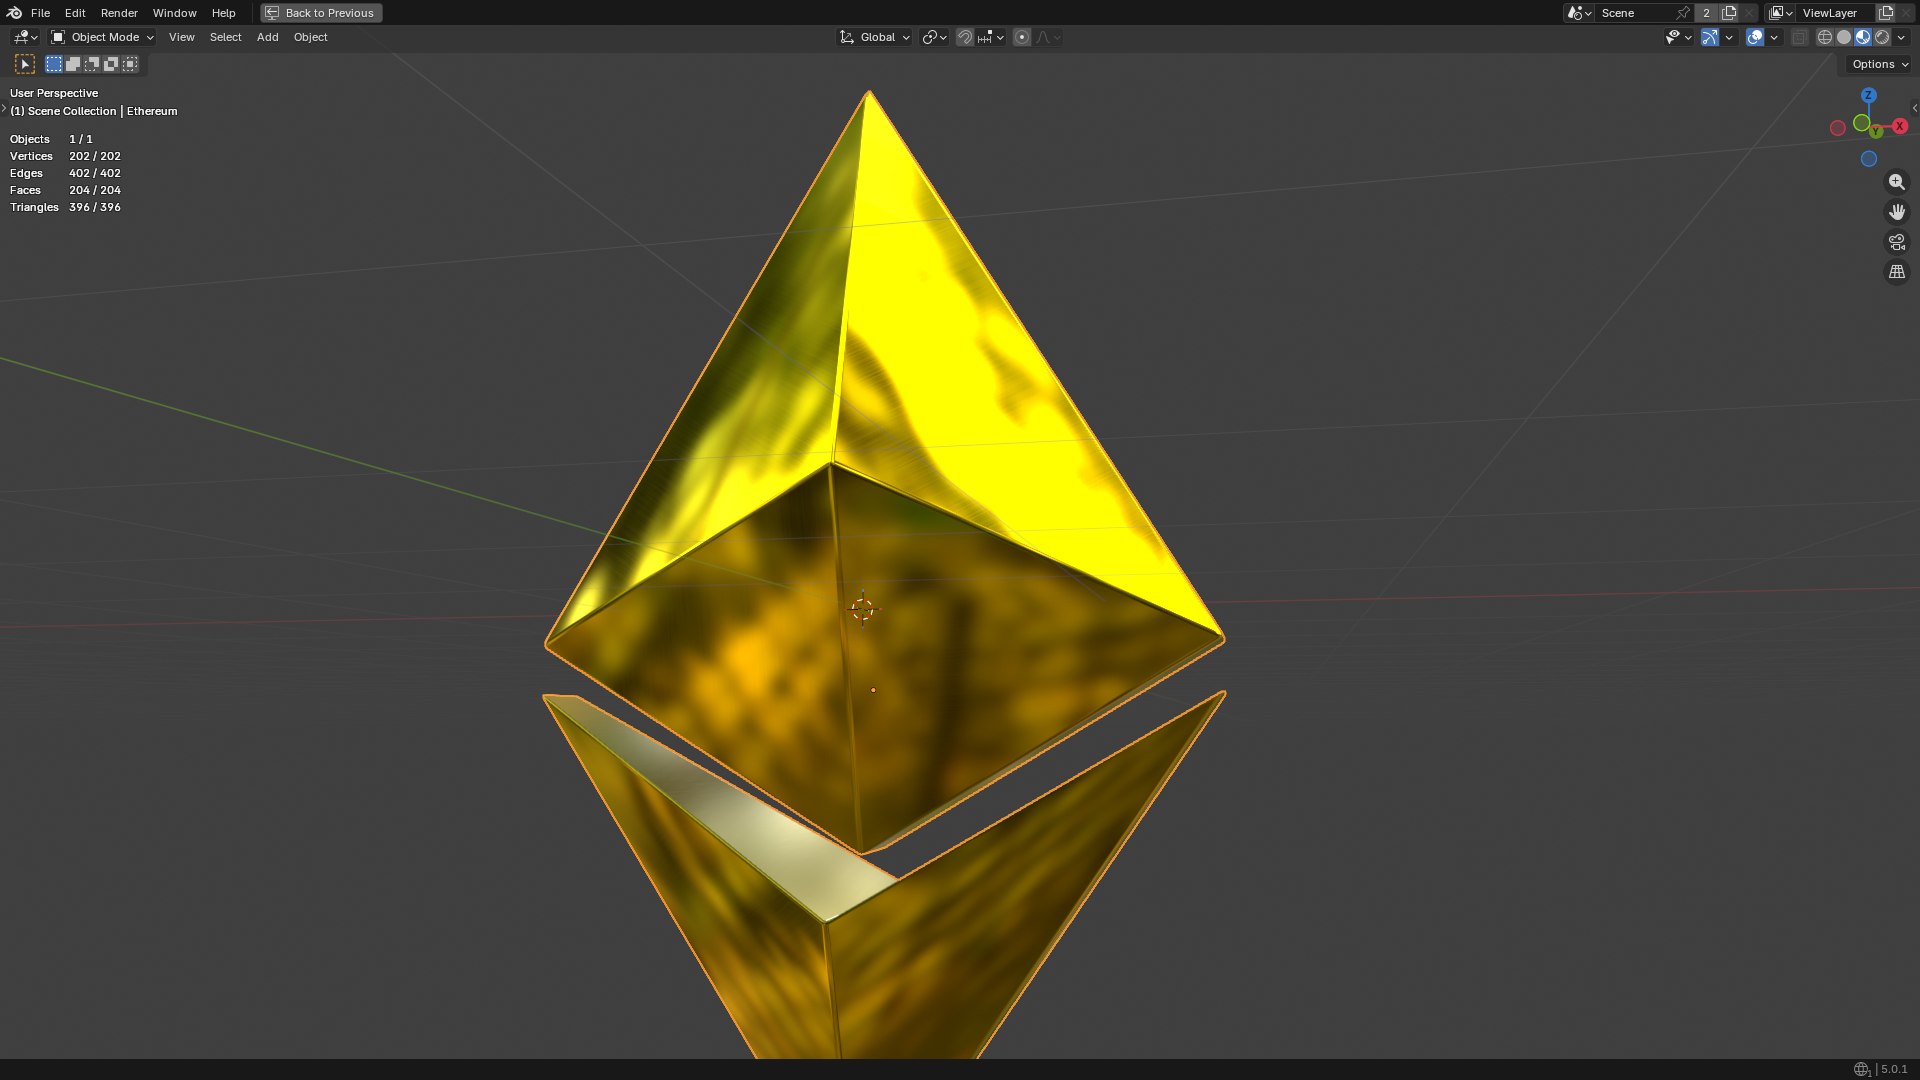This screenshot has height=1080, width=1920.
Task: Choose the Invert selection mode
Action: [x=111, y=64]
